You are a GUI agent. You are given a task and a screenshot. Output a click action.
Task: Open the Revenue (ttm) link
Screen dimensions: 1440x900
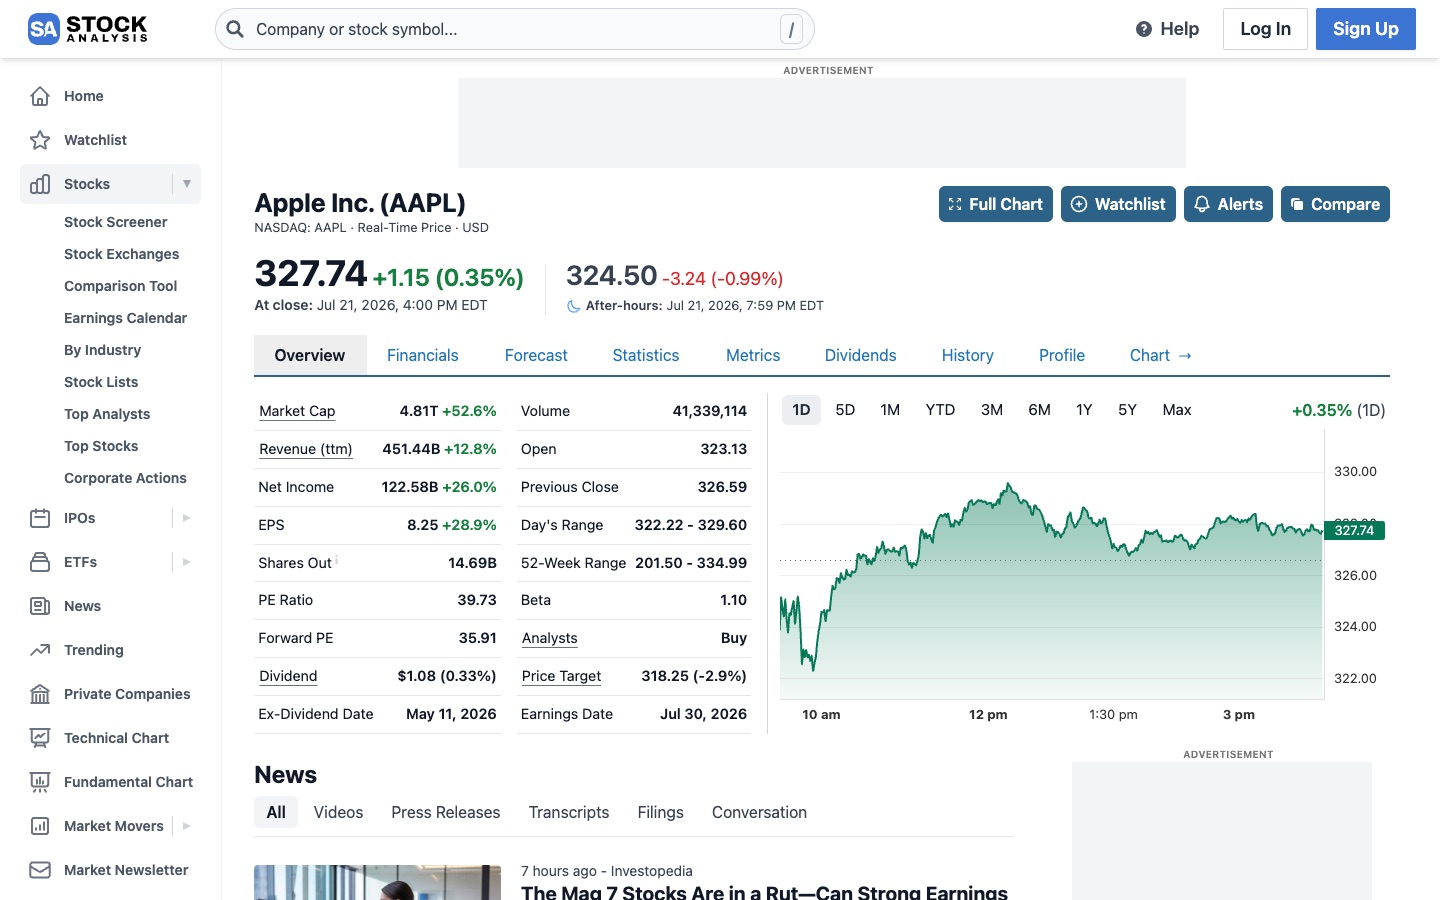point(306,449)
